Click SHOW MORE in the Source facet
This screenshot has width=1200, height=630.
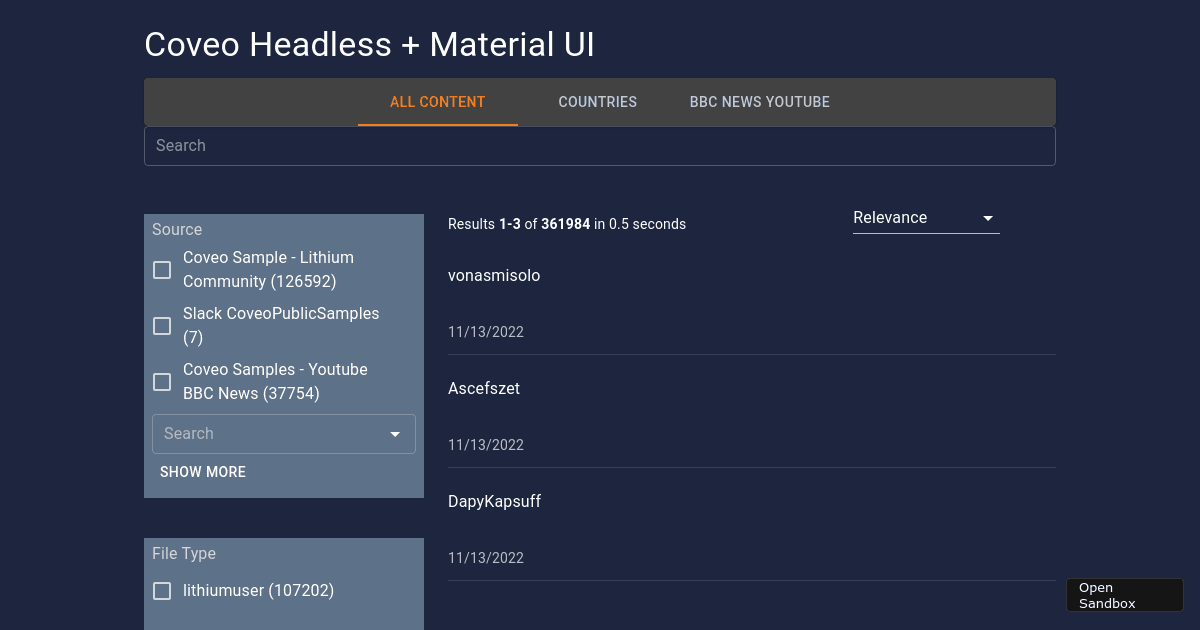[203, 471]
